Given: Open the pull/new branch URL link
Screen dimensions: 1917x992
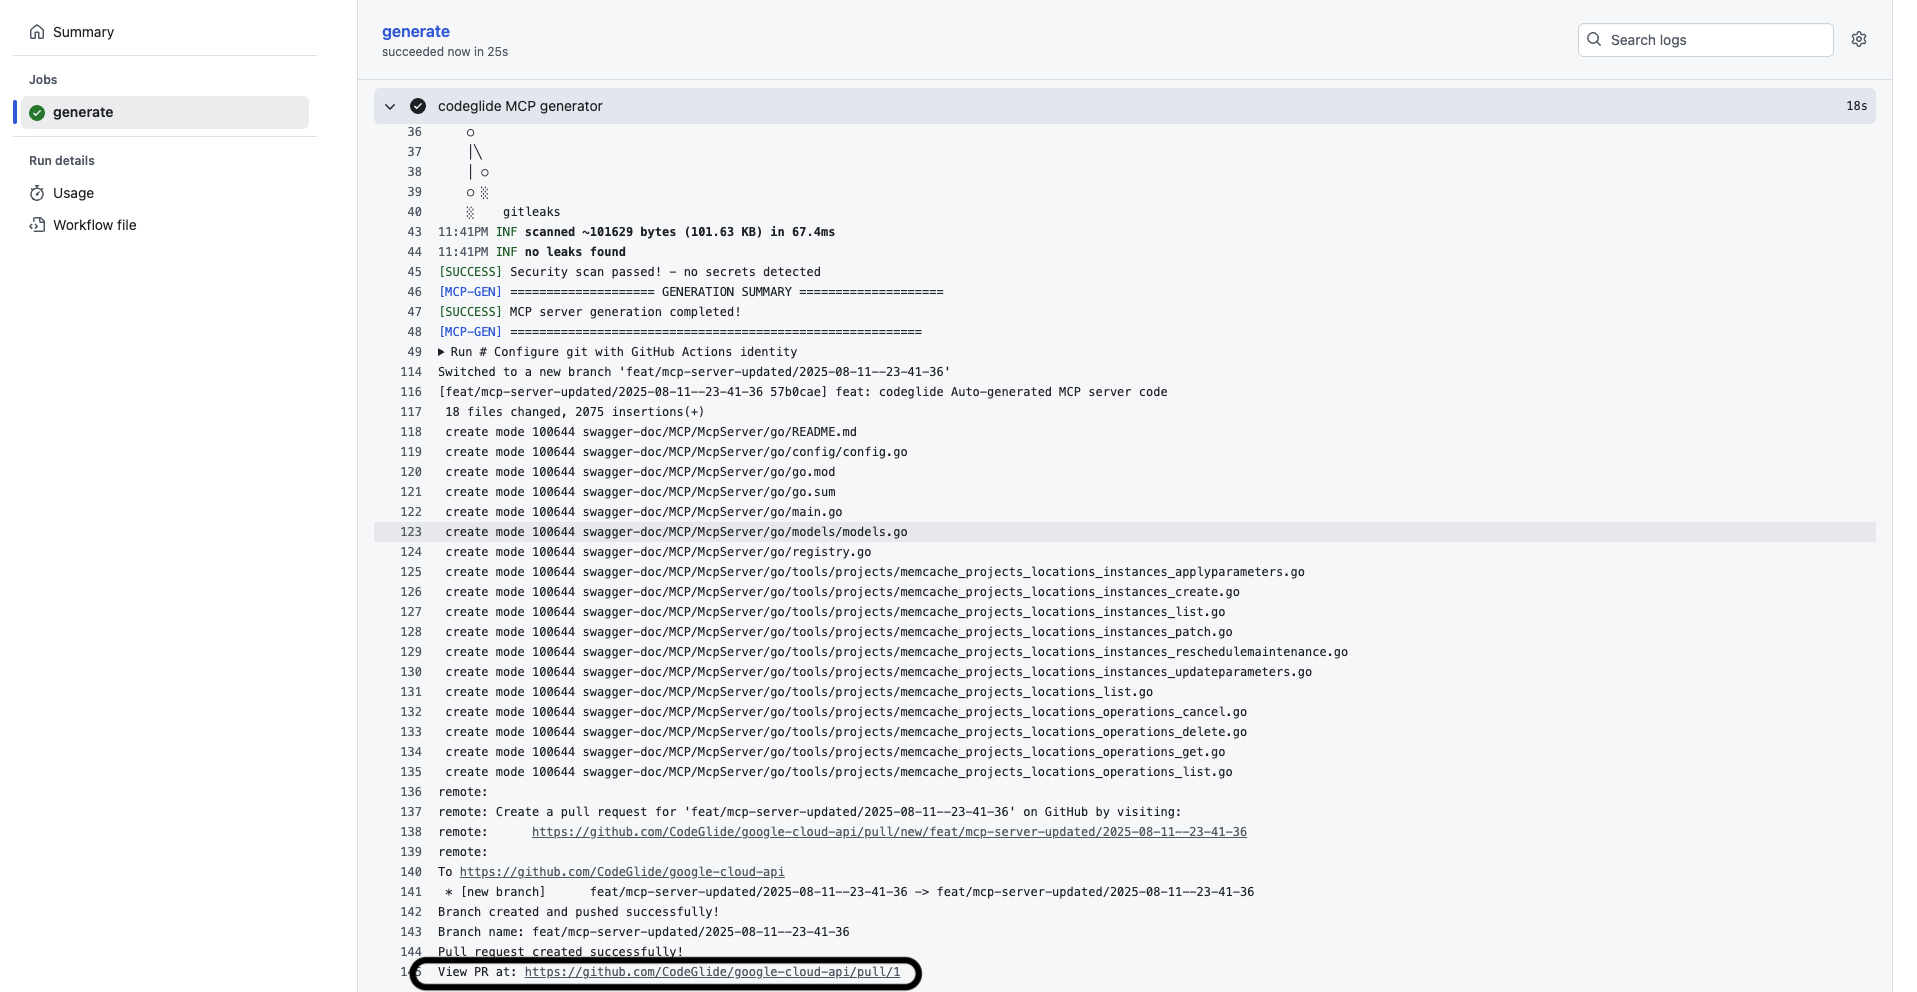Looking at the screenshot, I should [x=889, y=832].
